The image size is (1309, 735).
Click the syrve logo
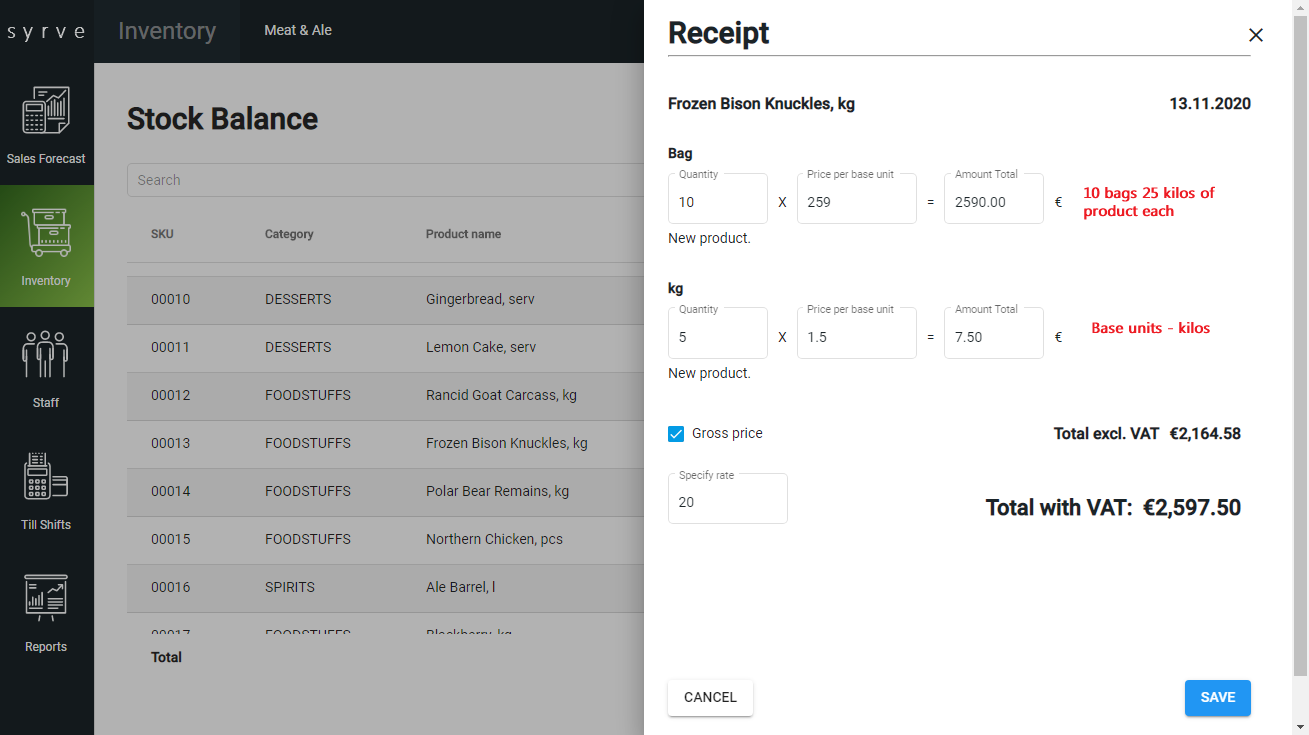coord(46,31)
